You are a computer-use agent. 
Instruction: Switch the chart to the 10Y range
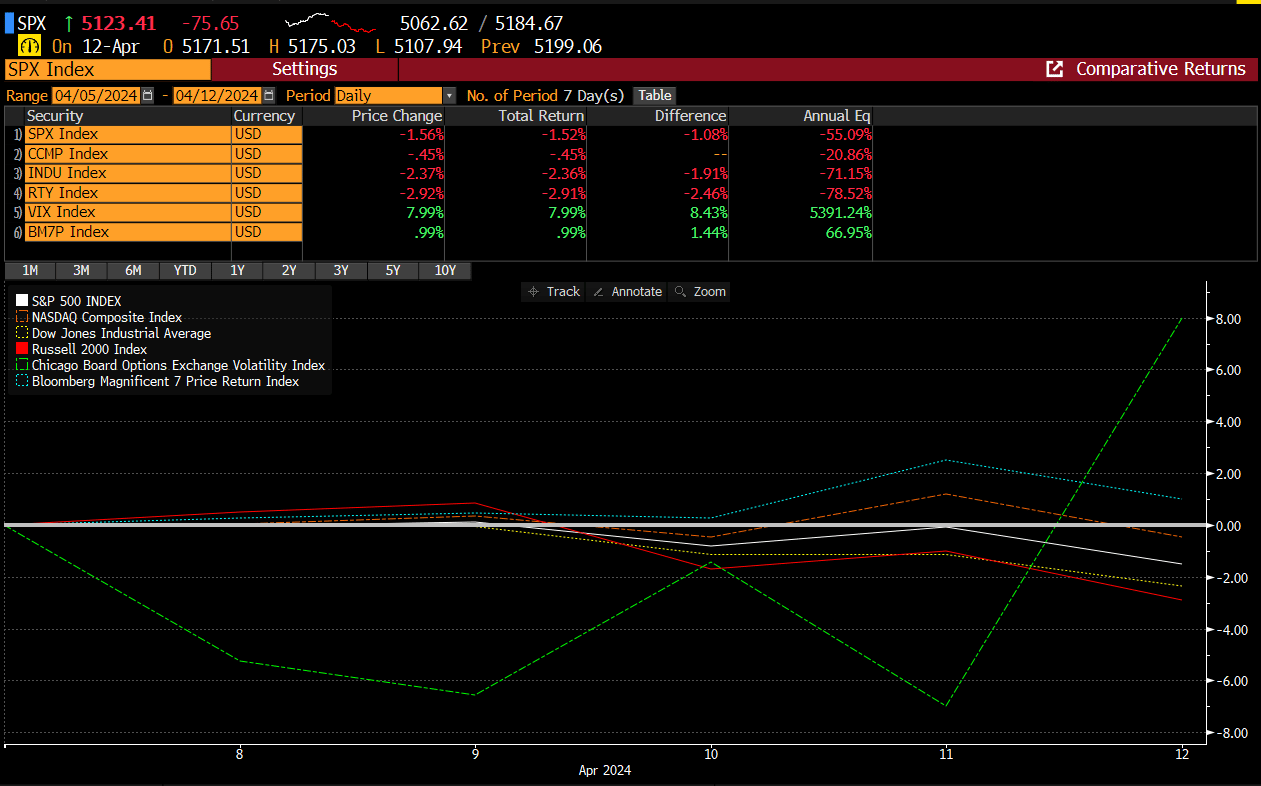(445, 270)
